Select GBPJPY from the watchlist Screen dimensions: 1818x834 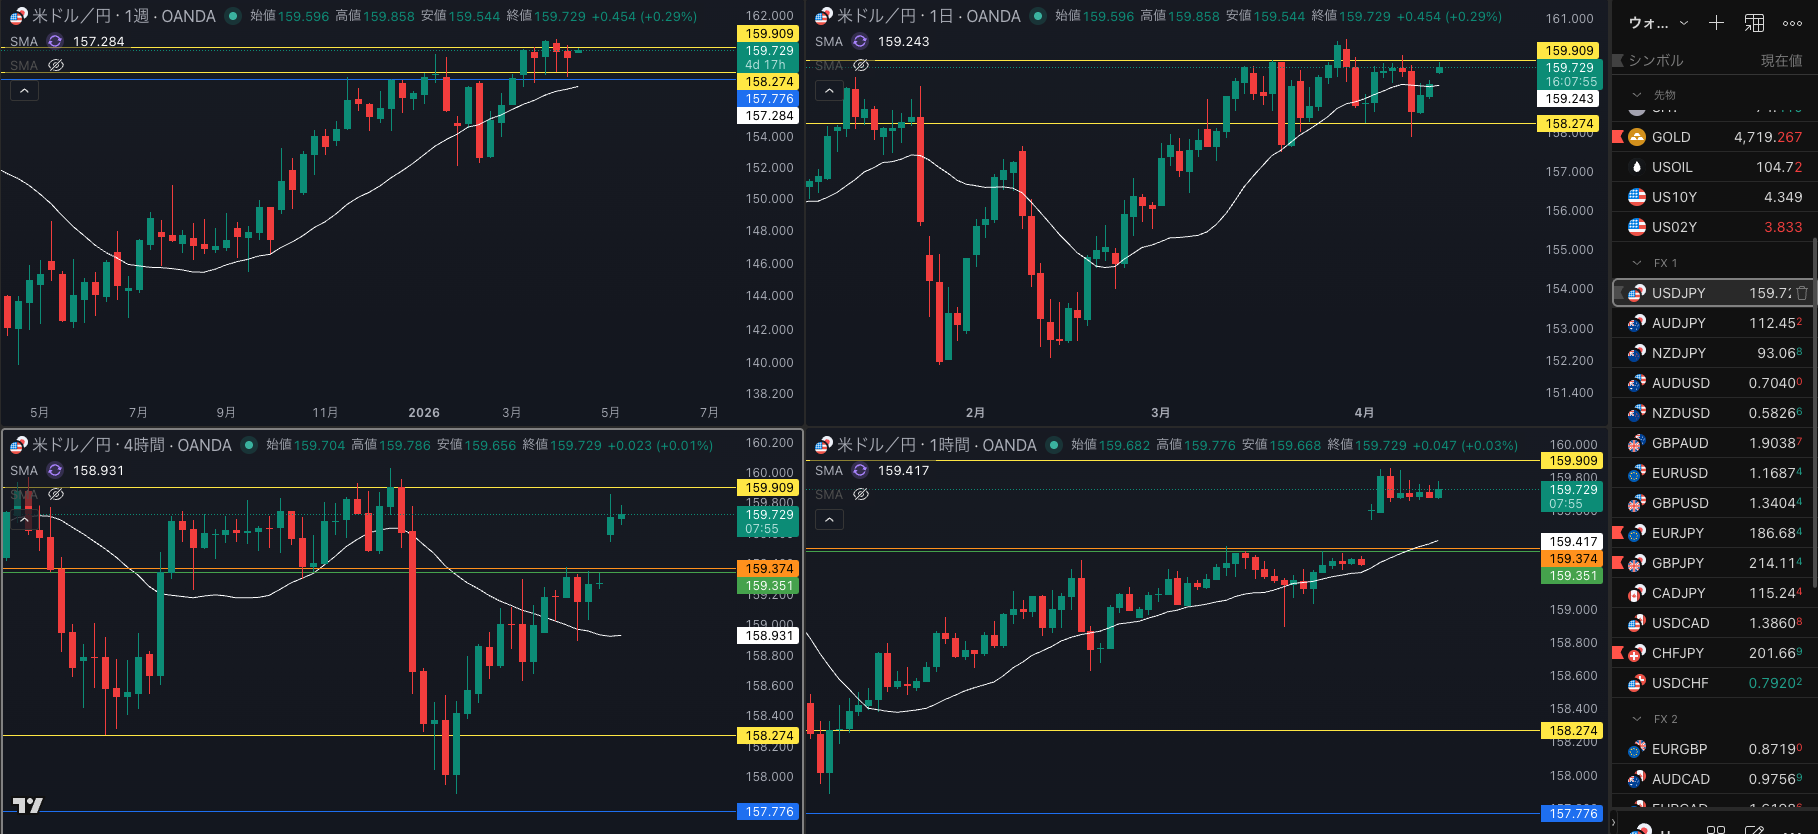point(1678,563)
